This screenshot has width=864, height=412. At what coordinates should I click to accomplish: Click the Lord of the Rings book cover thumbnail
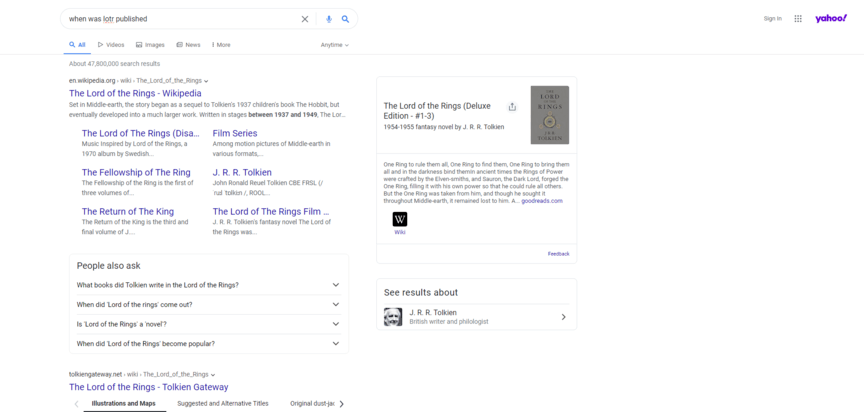coord(549,115)
